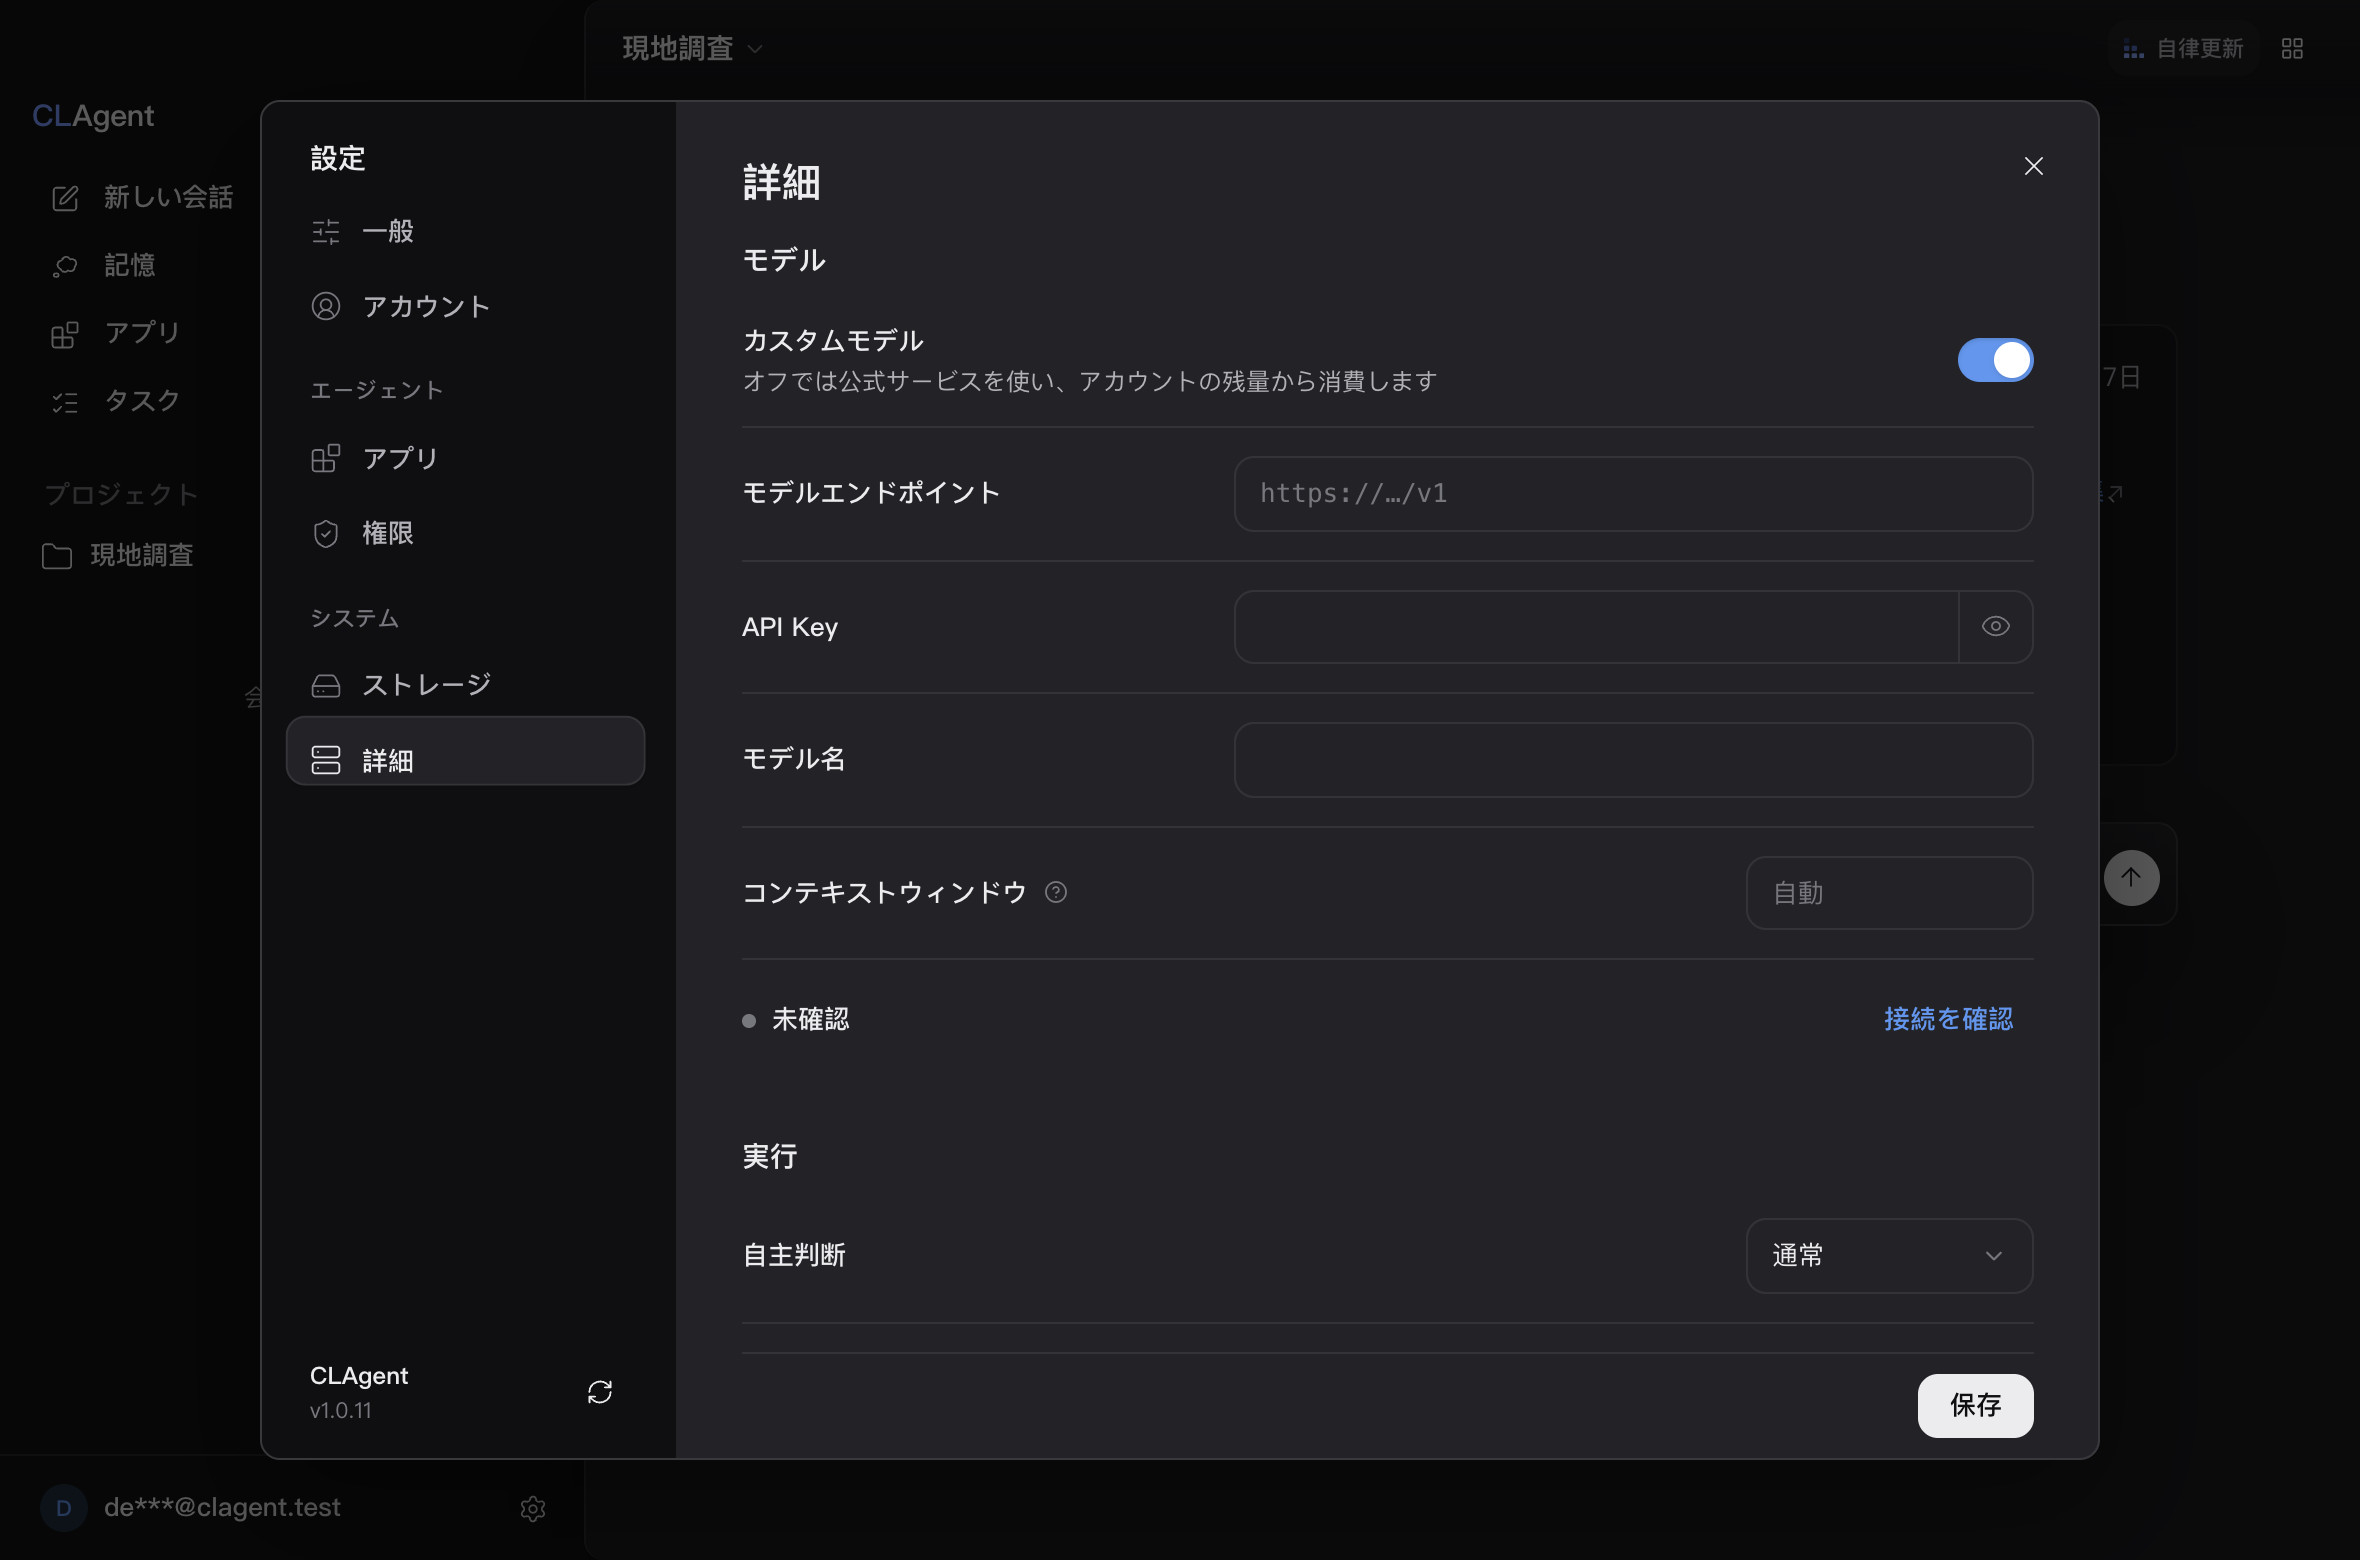This screenshot has width=2360, height=1560.
Task: Open 一般 settings section
Action: [465, 231]
